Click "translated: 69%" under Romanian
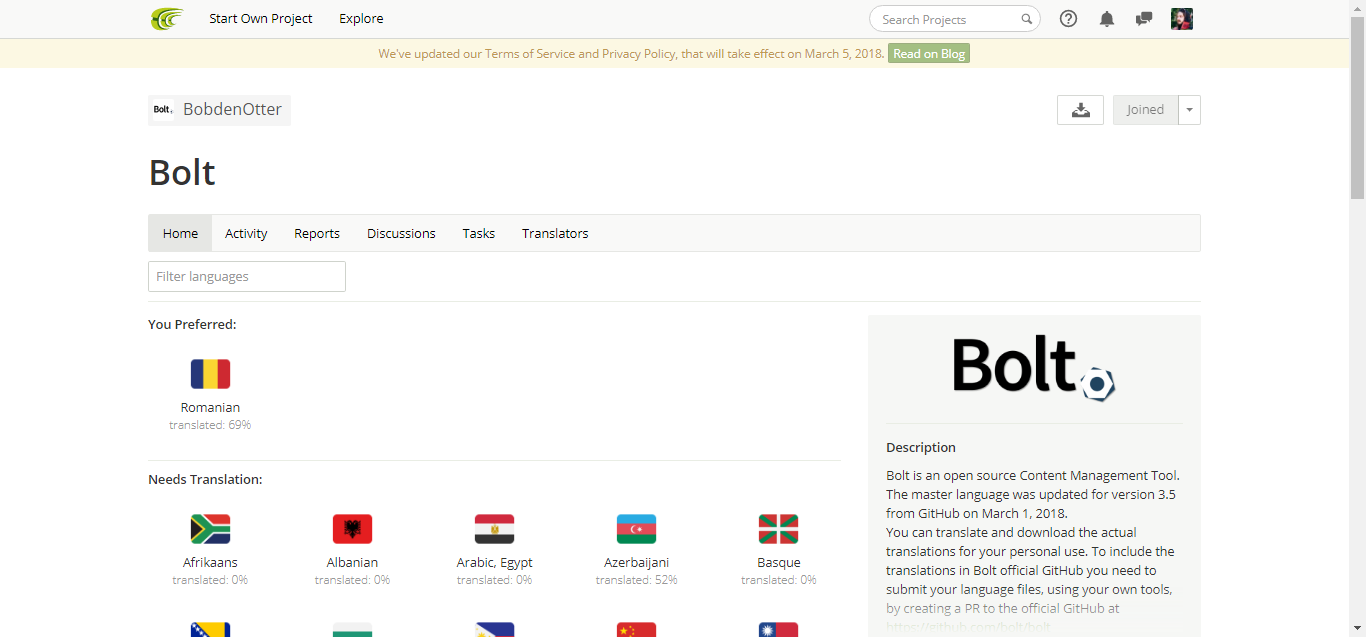The image size is (1366, 637). coord(210,425)
